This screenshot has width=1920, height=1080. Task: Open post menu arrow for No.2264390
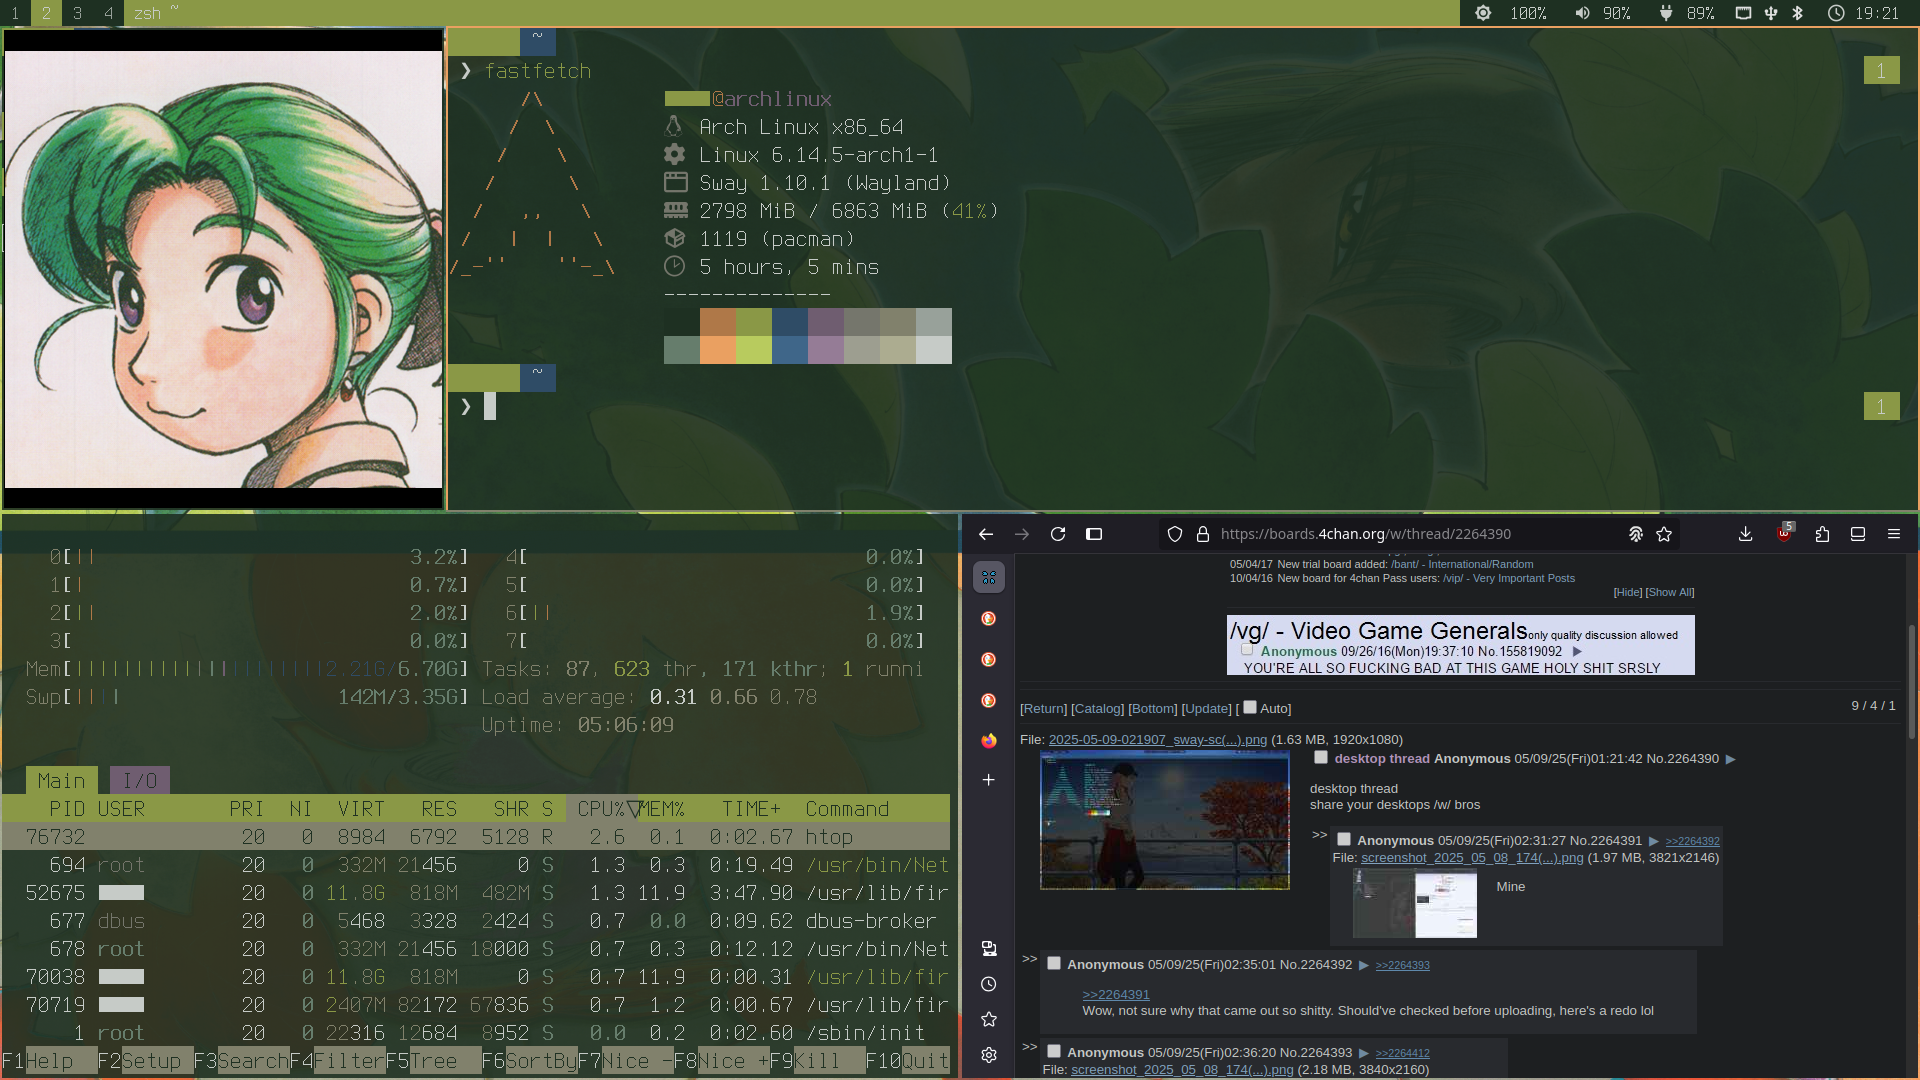(1730, 759)
